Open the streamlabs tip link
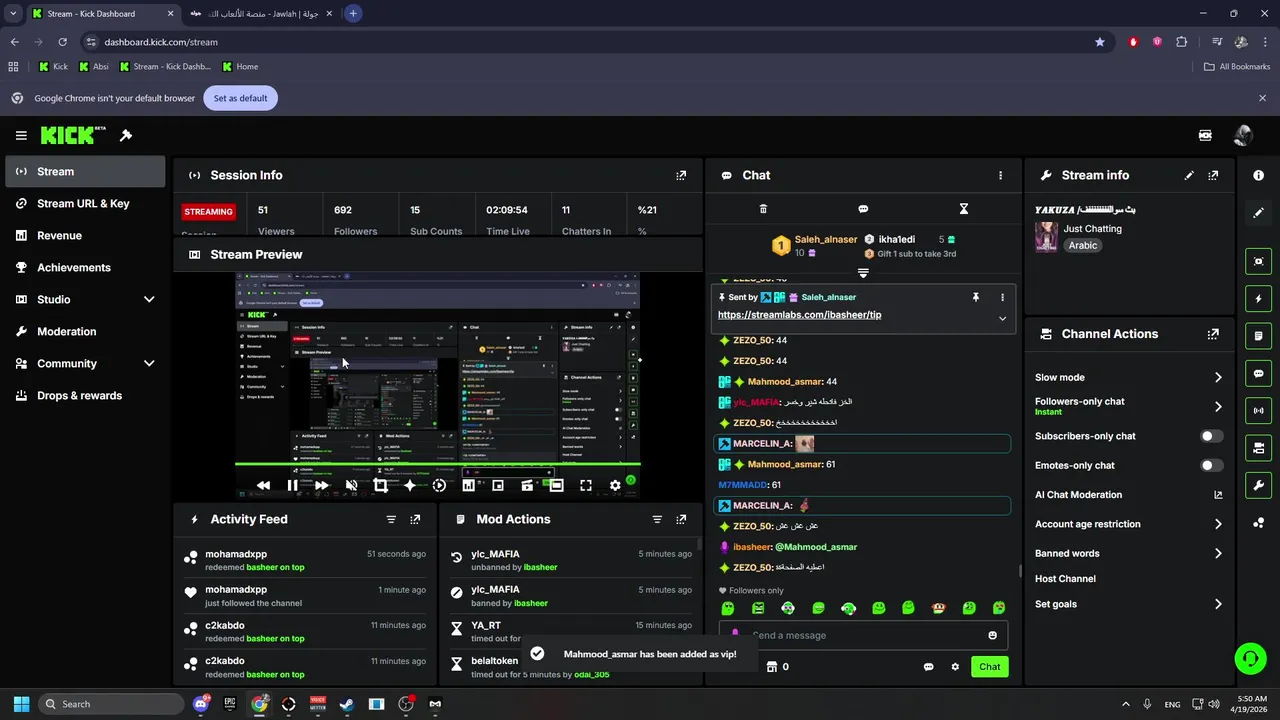The width and height of the screenshot is (1280, 720). pos(799,315)
